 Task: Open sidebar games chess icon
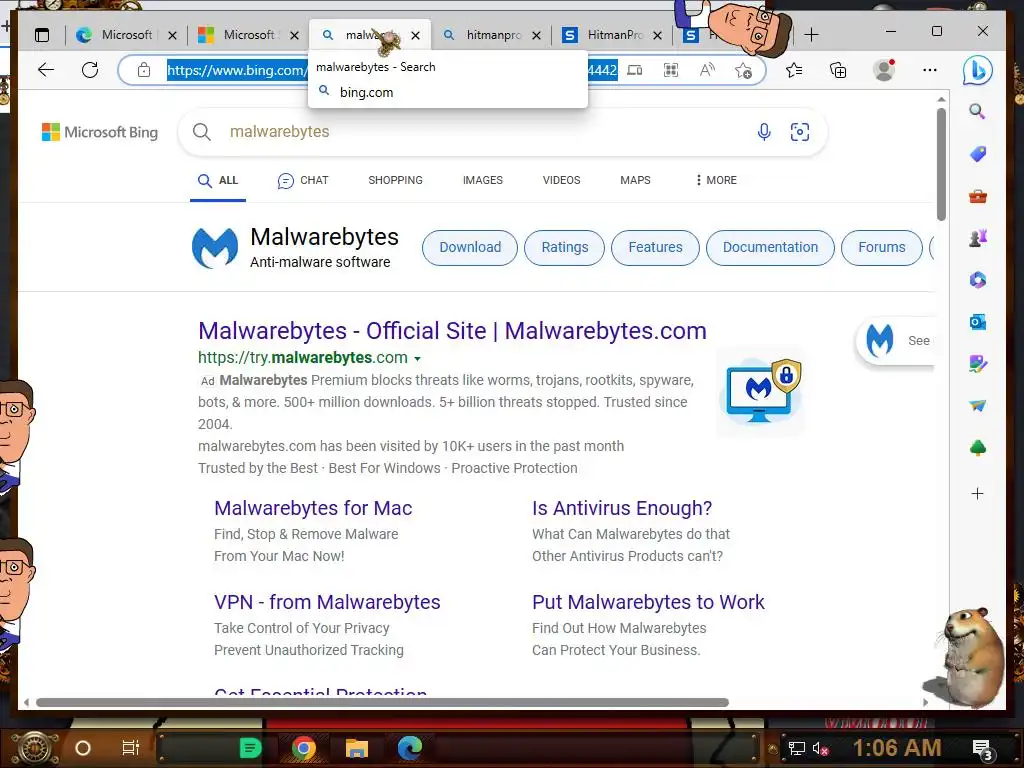pos(978,238)
